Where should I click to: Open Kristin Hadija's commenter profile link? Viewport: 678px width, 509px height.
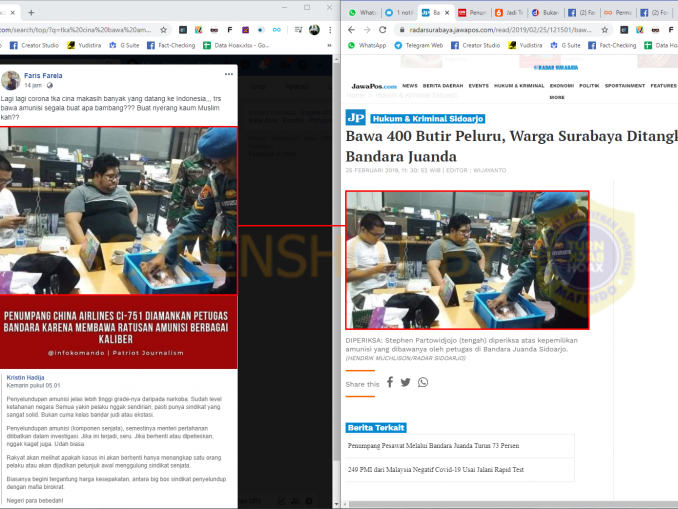pyautogui.click(x=25, y=378)
